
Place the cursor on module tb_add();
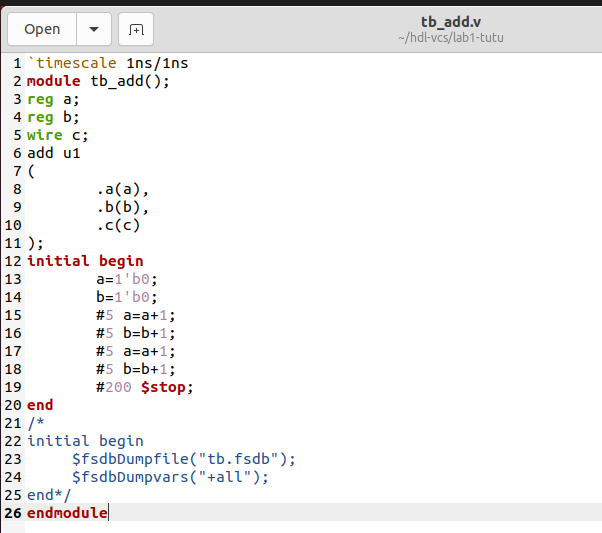pyautogui.click(x=98, y=81)
